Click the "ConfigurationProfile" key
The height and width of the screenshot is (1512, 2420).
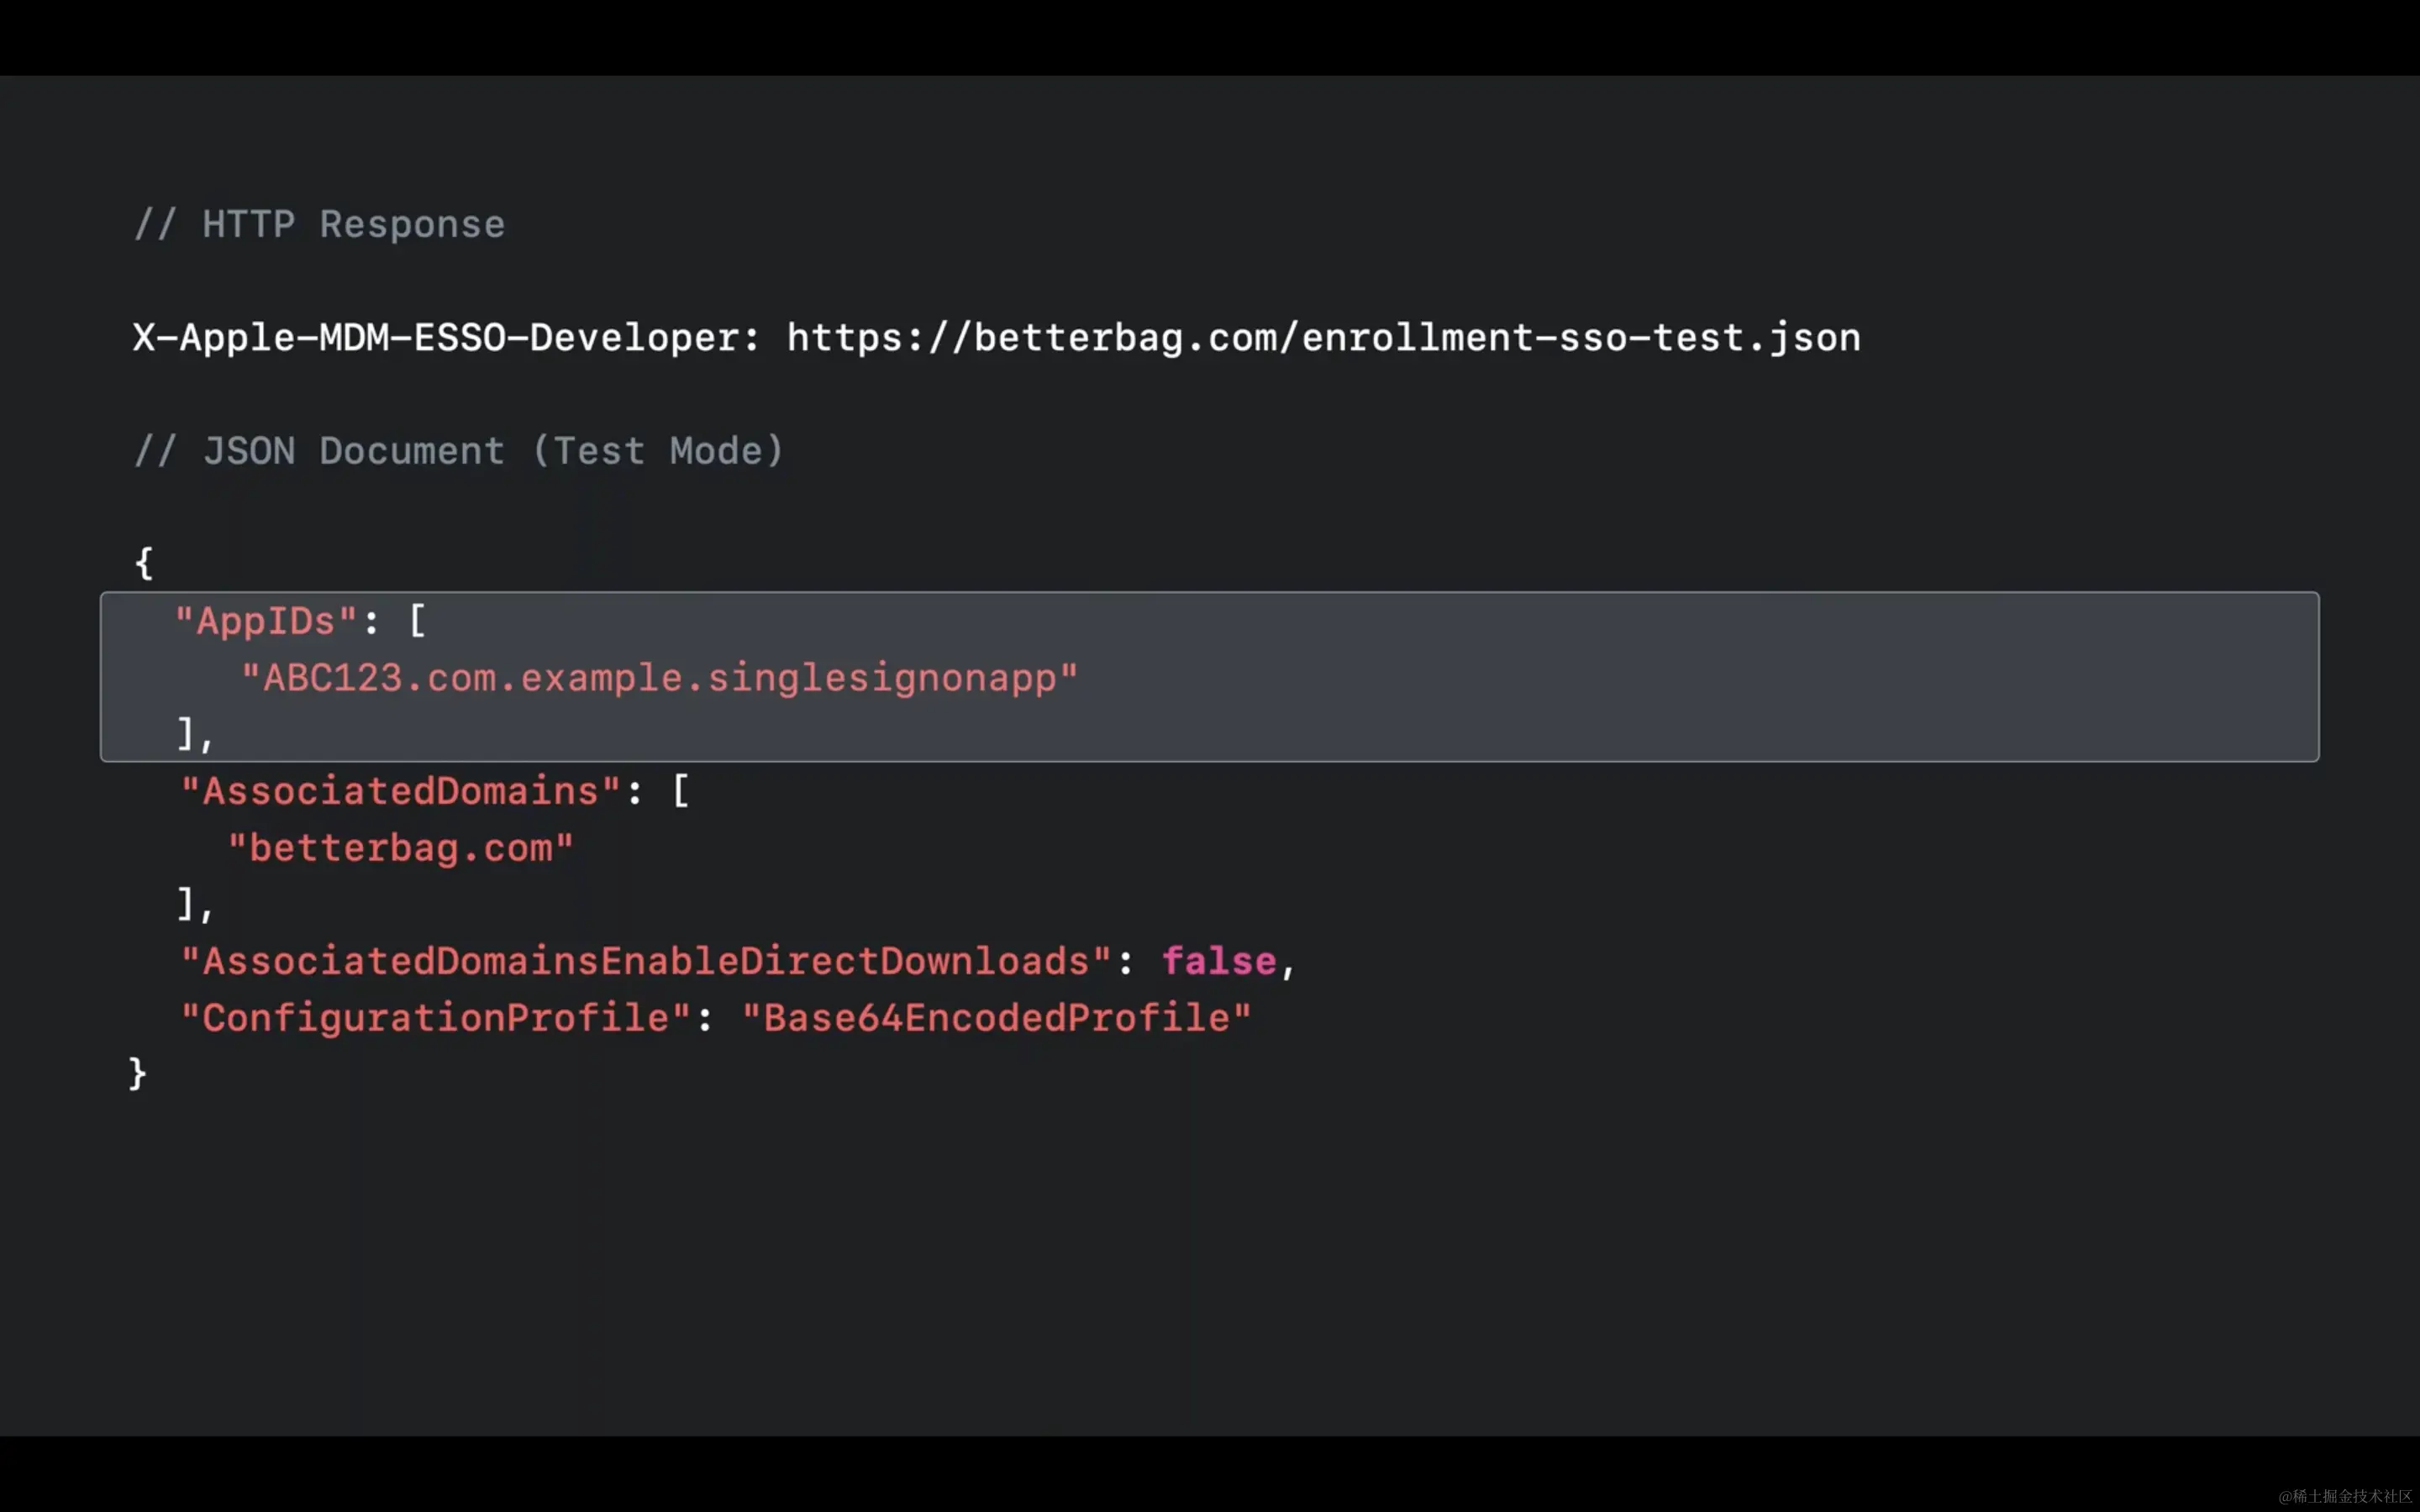435,1018
